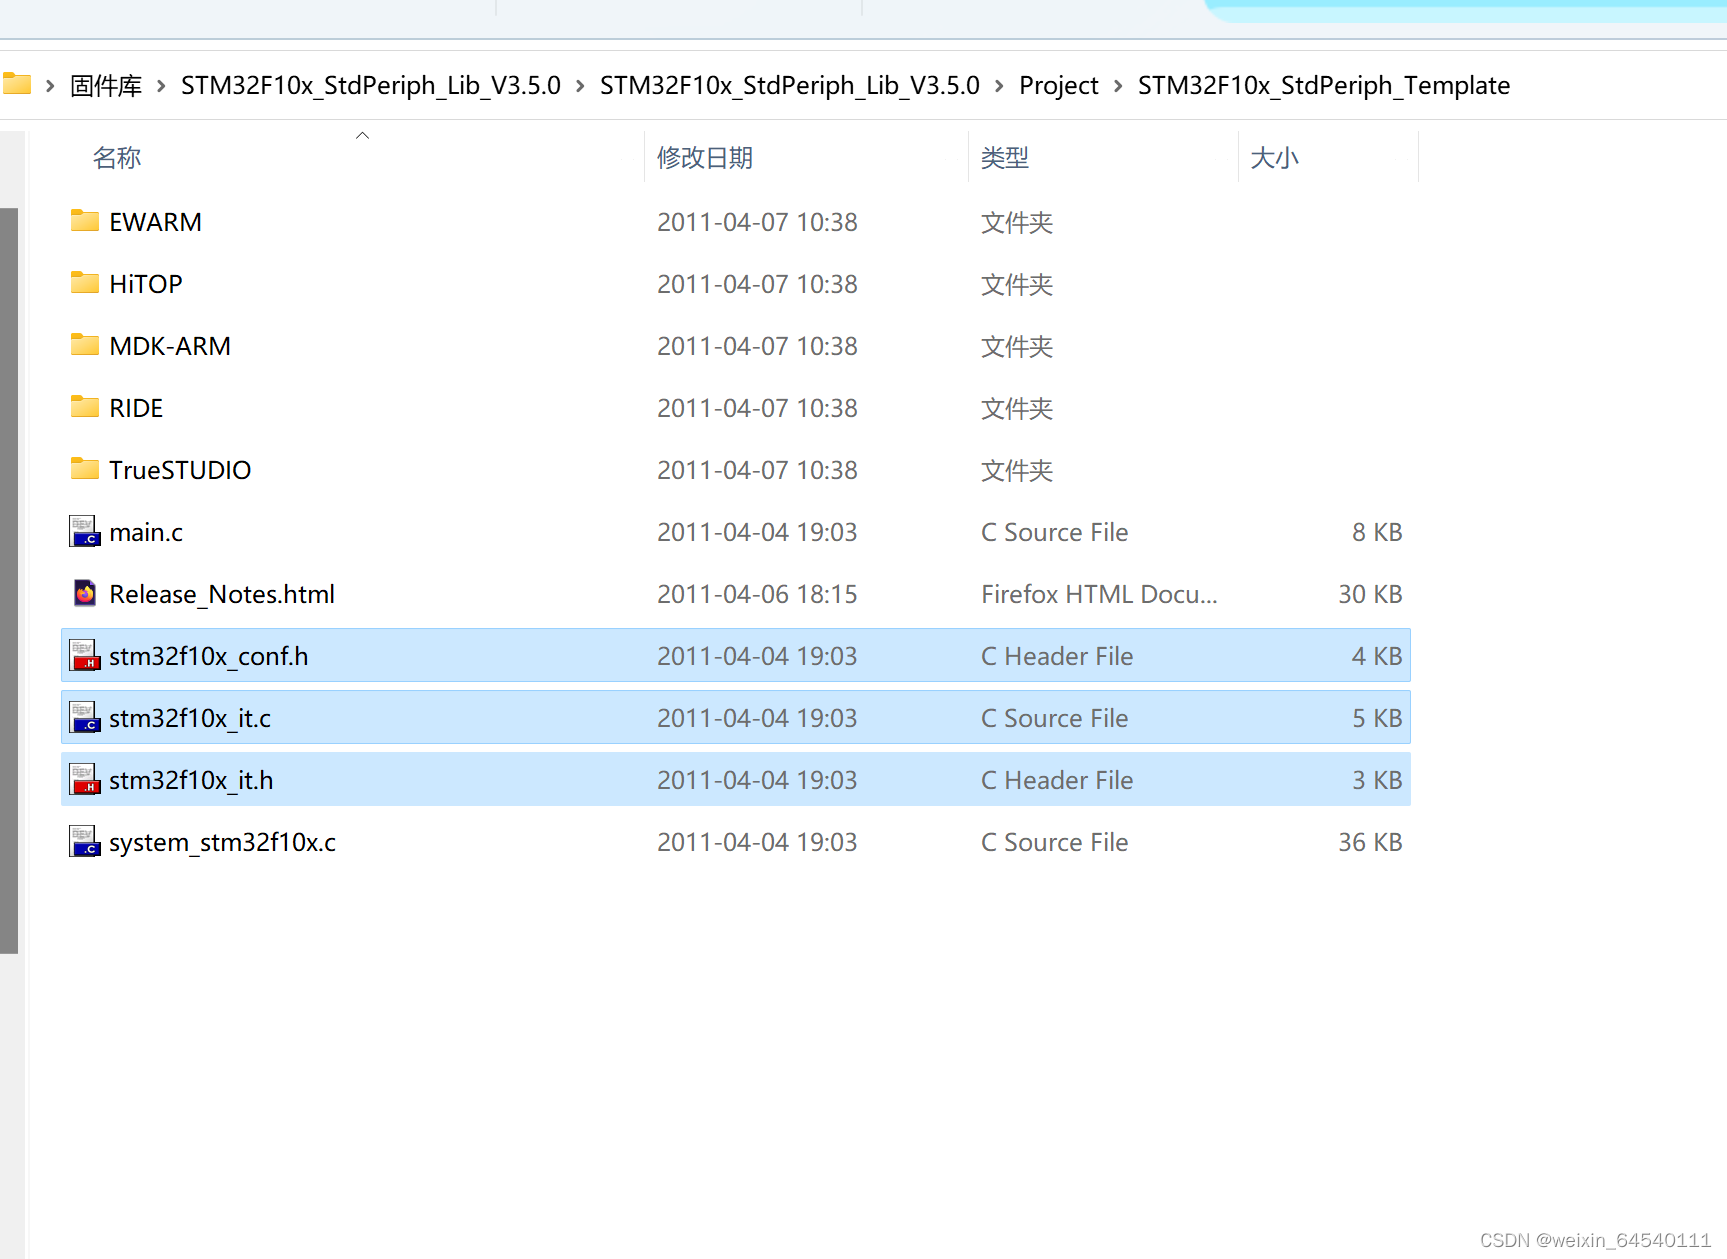1727x1259 pixels.
Task: Click the Firefox icon next to Release_Notes.html
Action: 84,592
